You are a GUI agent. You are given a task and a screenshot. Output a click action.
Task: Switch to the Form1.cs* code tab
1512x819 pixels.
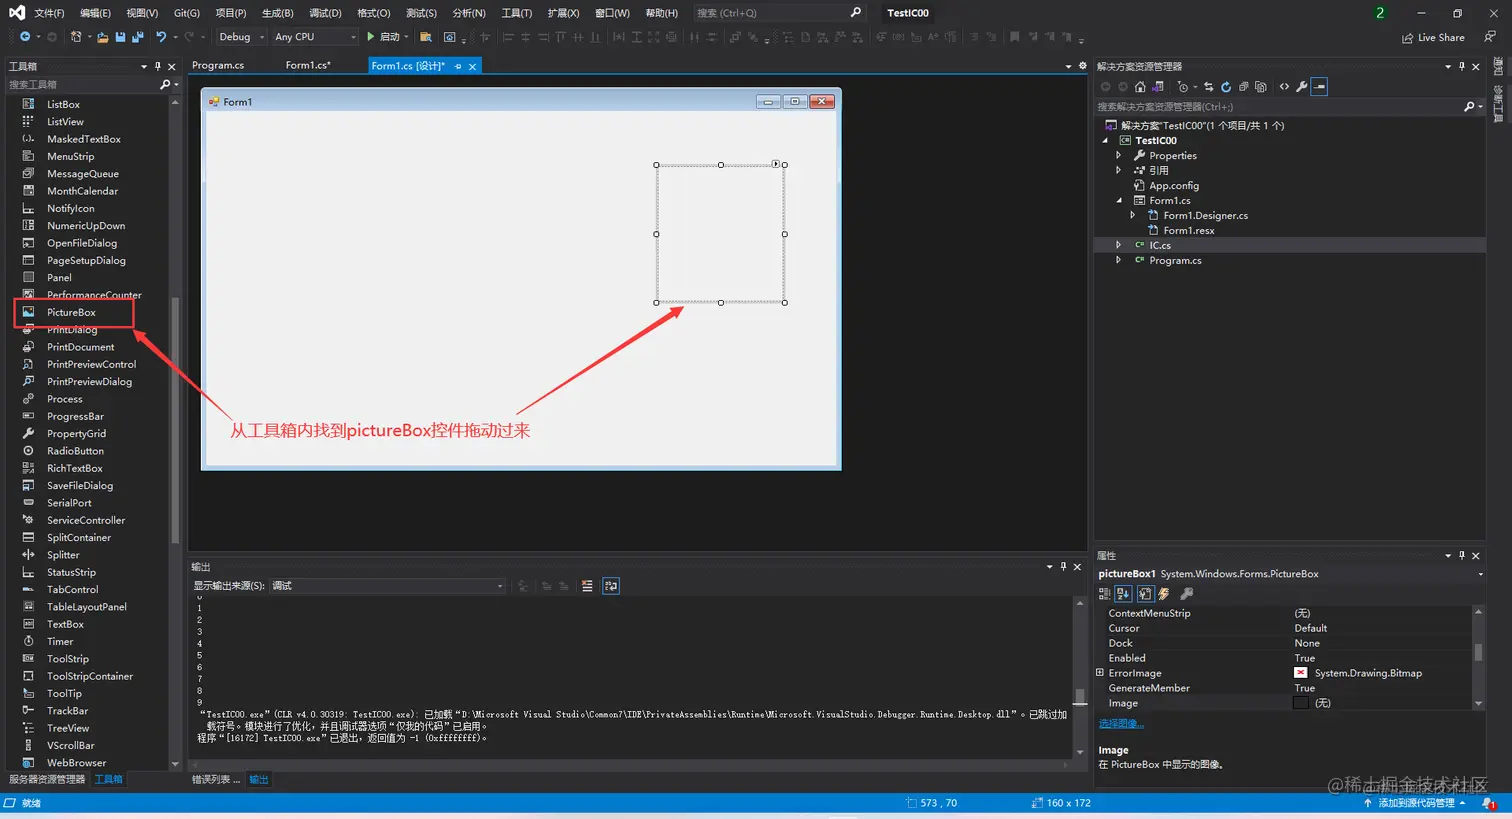308,66
